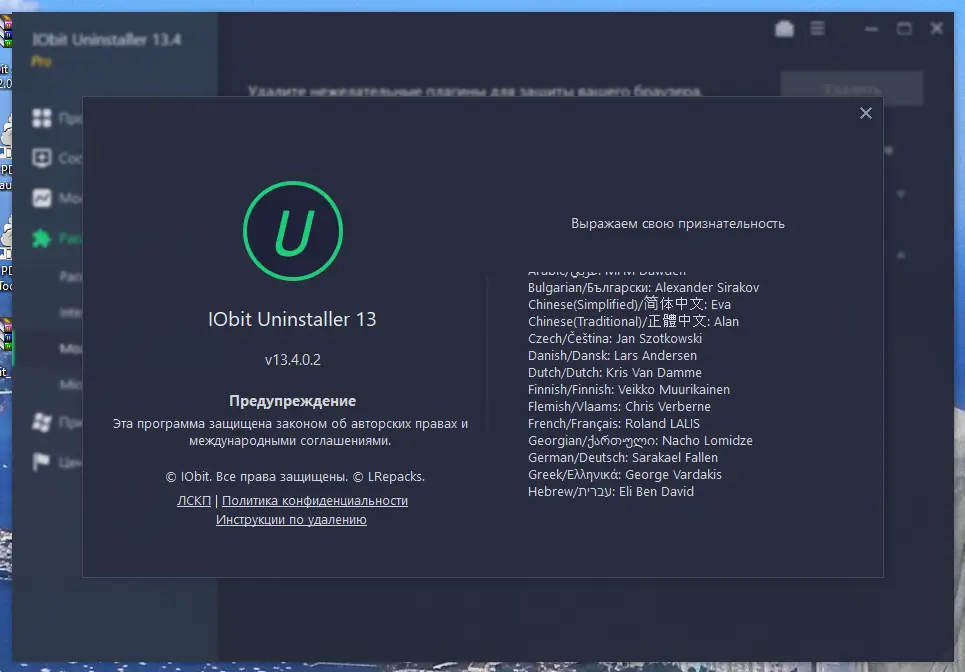Image resolution: width=965 pixels, height=672 pixels.
Task: Open the toolbox briefcase icon in title bar
Action: (784, 28)
